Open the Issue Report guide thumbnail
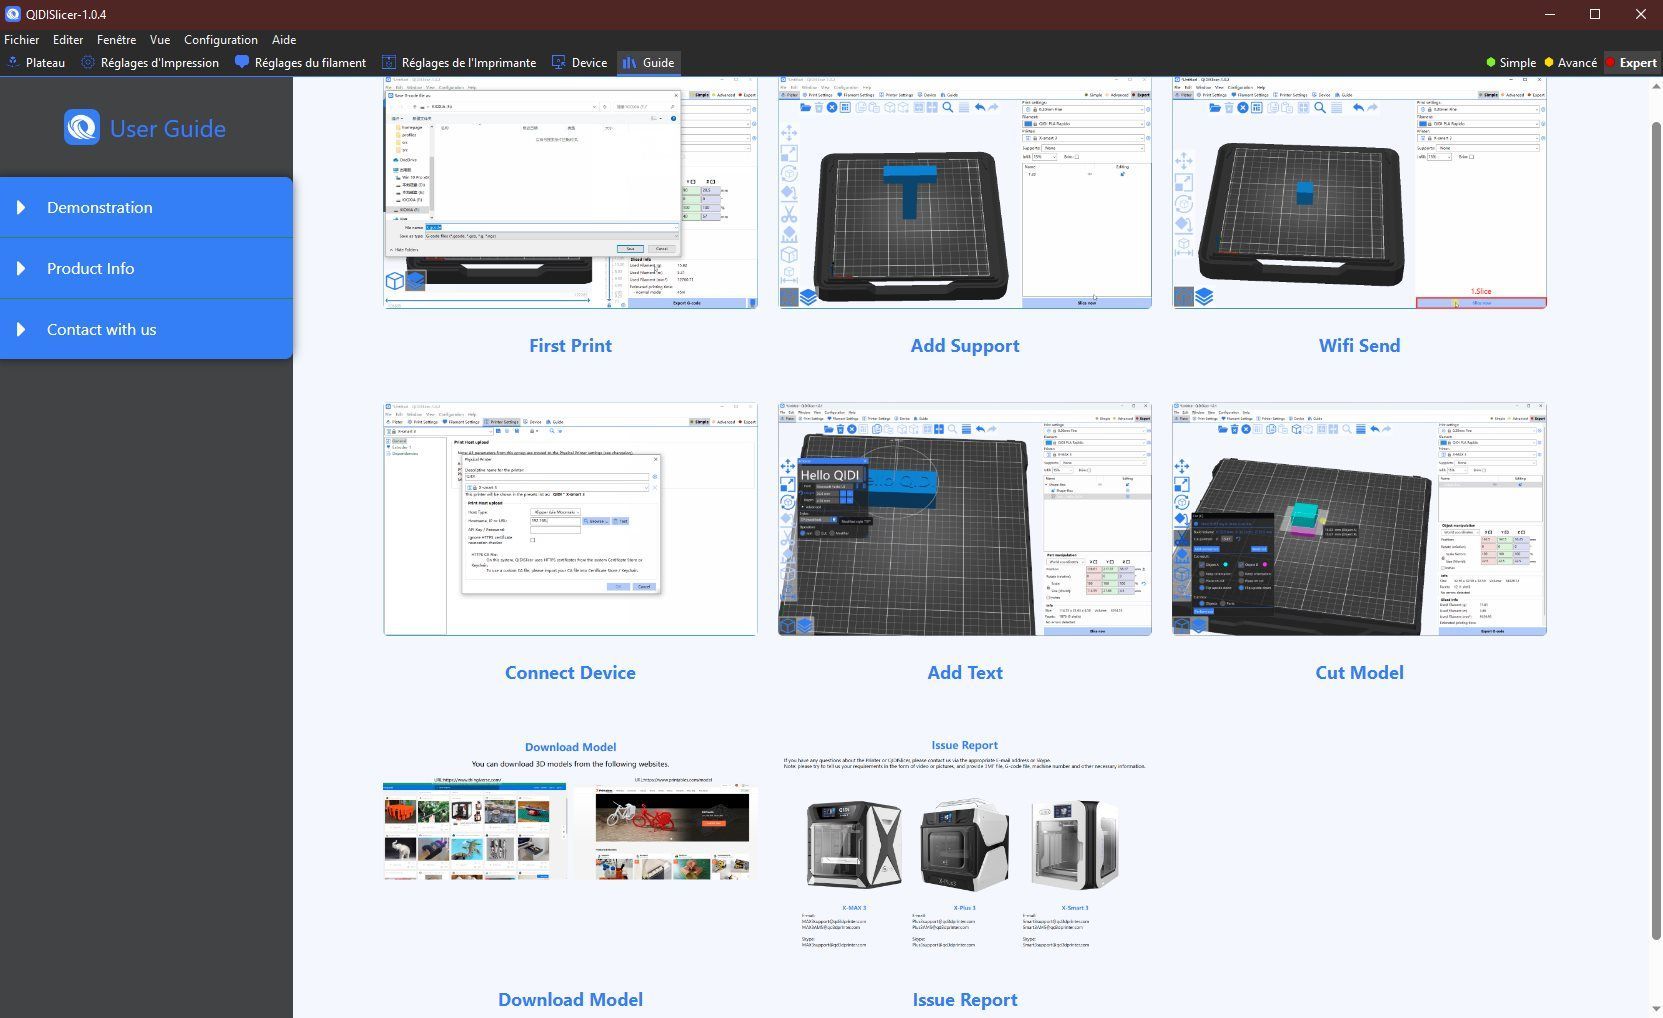The height and width of the screenshot is (1018, 1663). (x=965, y=845)
